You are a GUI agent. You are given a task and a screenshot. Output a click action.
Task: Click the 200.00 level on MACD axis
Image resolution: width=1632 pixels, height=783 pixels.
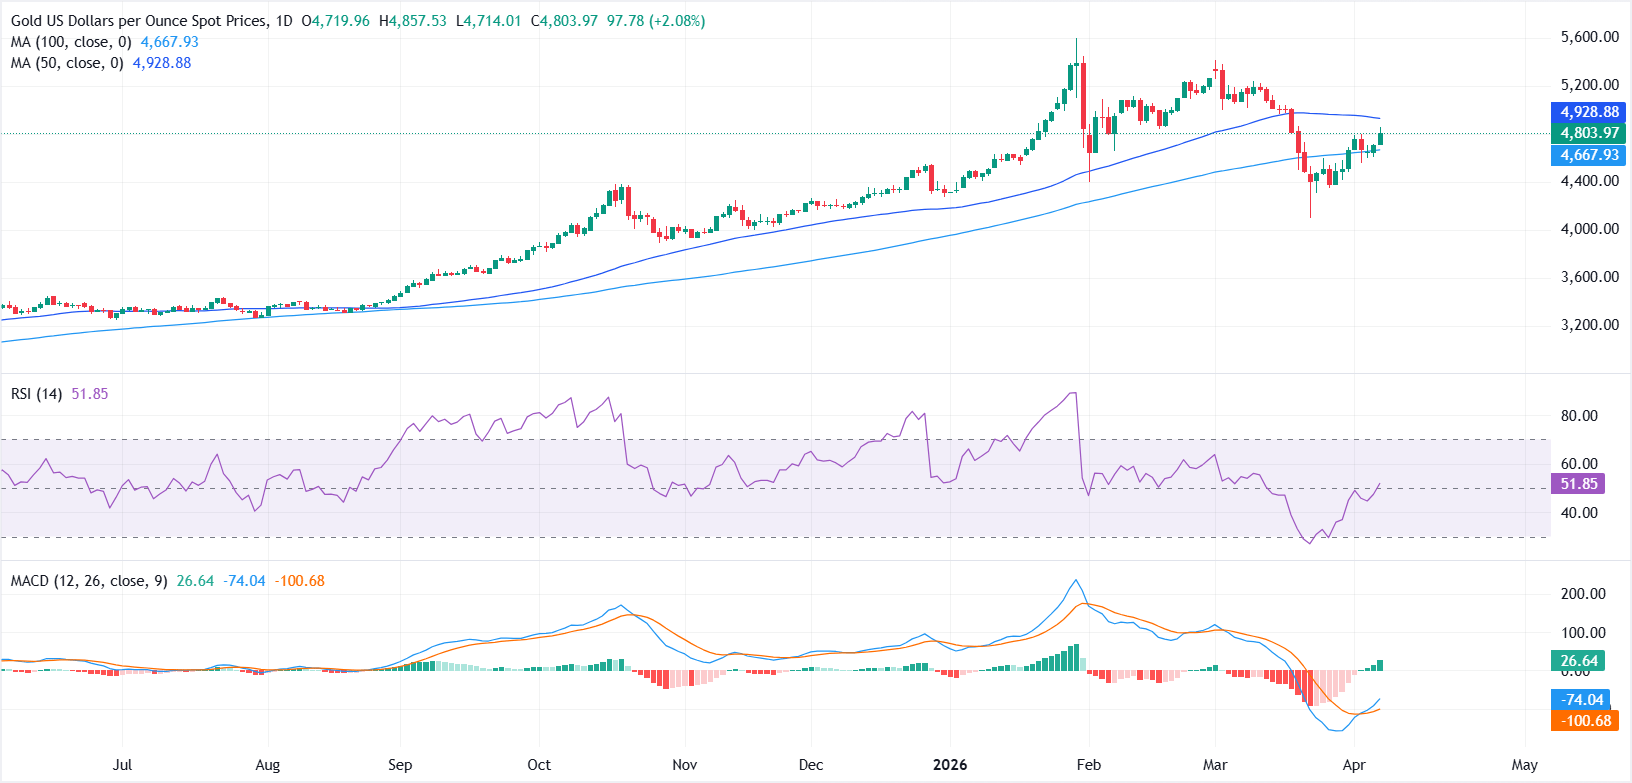(x=1583, y=594)
